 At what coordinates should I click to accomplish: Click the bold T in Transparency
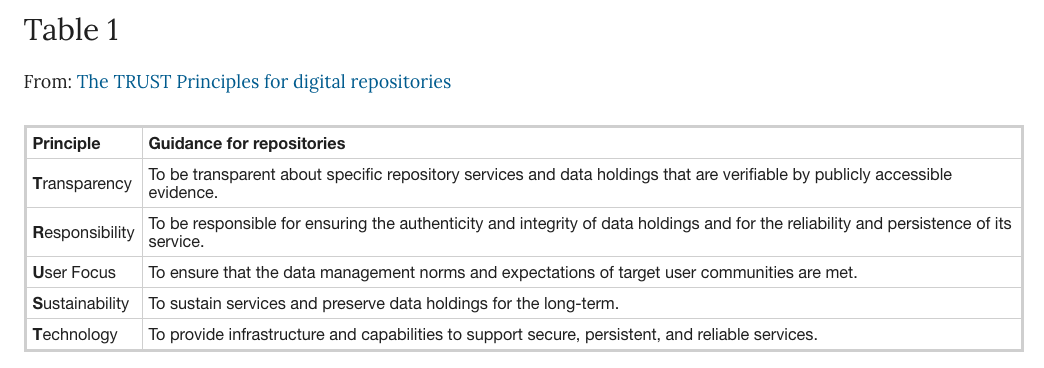tap(37, 183)
